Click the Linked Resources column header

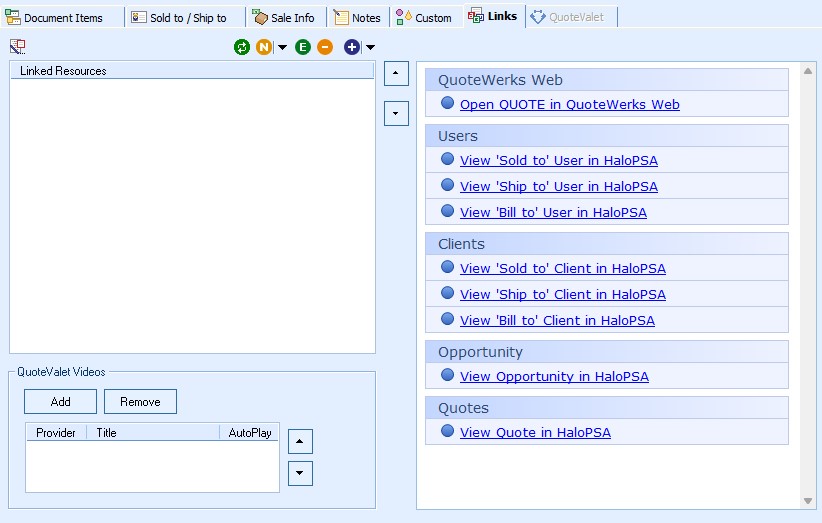[x=192, y=71]
